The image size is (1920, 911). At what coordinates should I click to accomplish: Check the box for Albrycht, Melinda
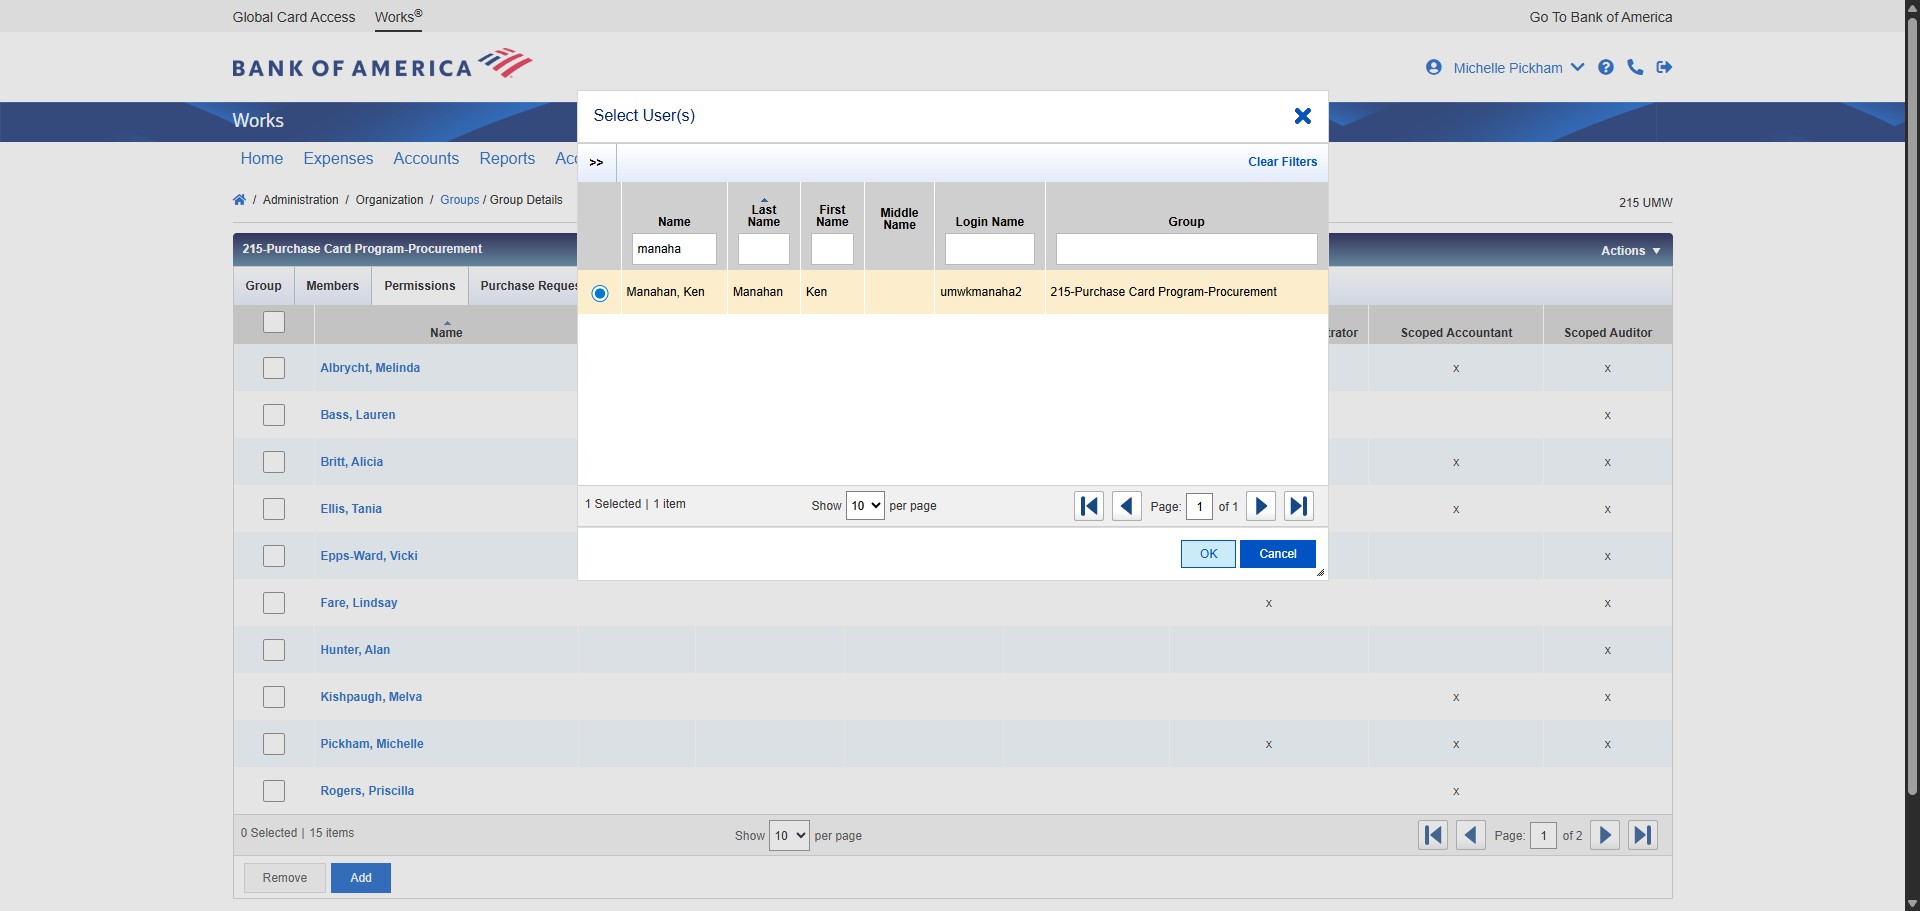tap(274, 368)
